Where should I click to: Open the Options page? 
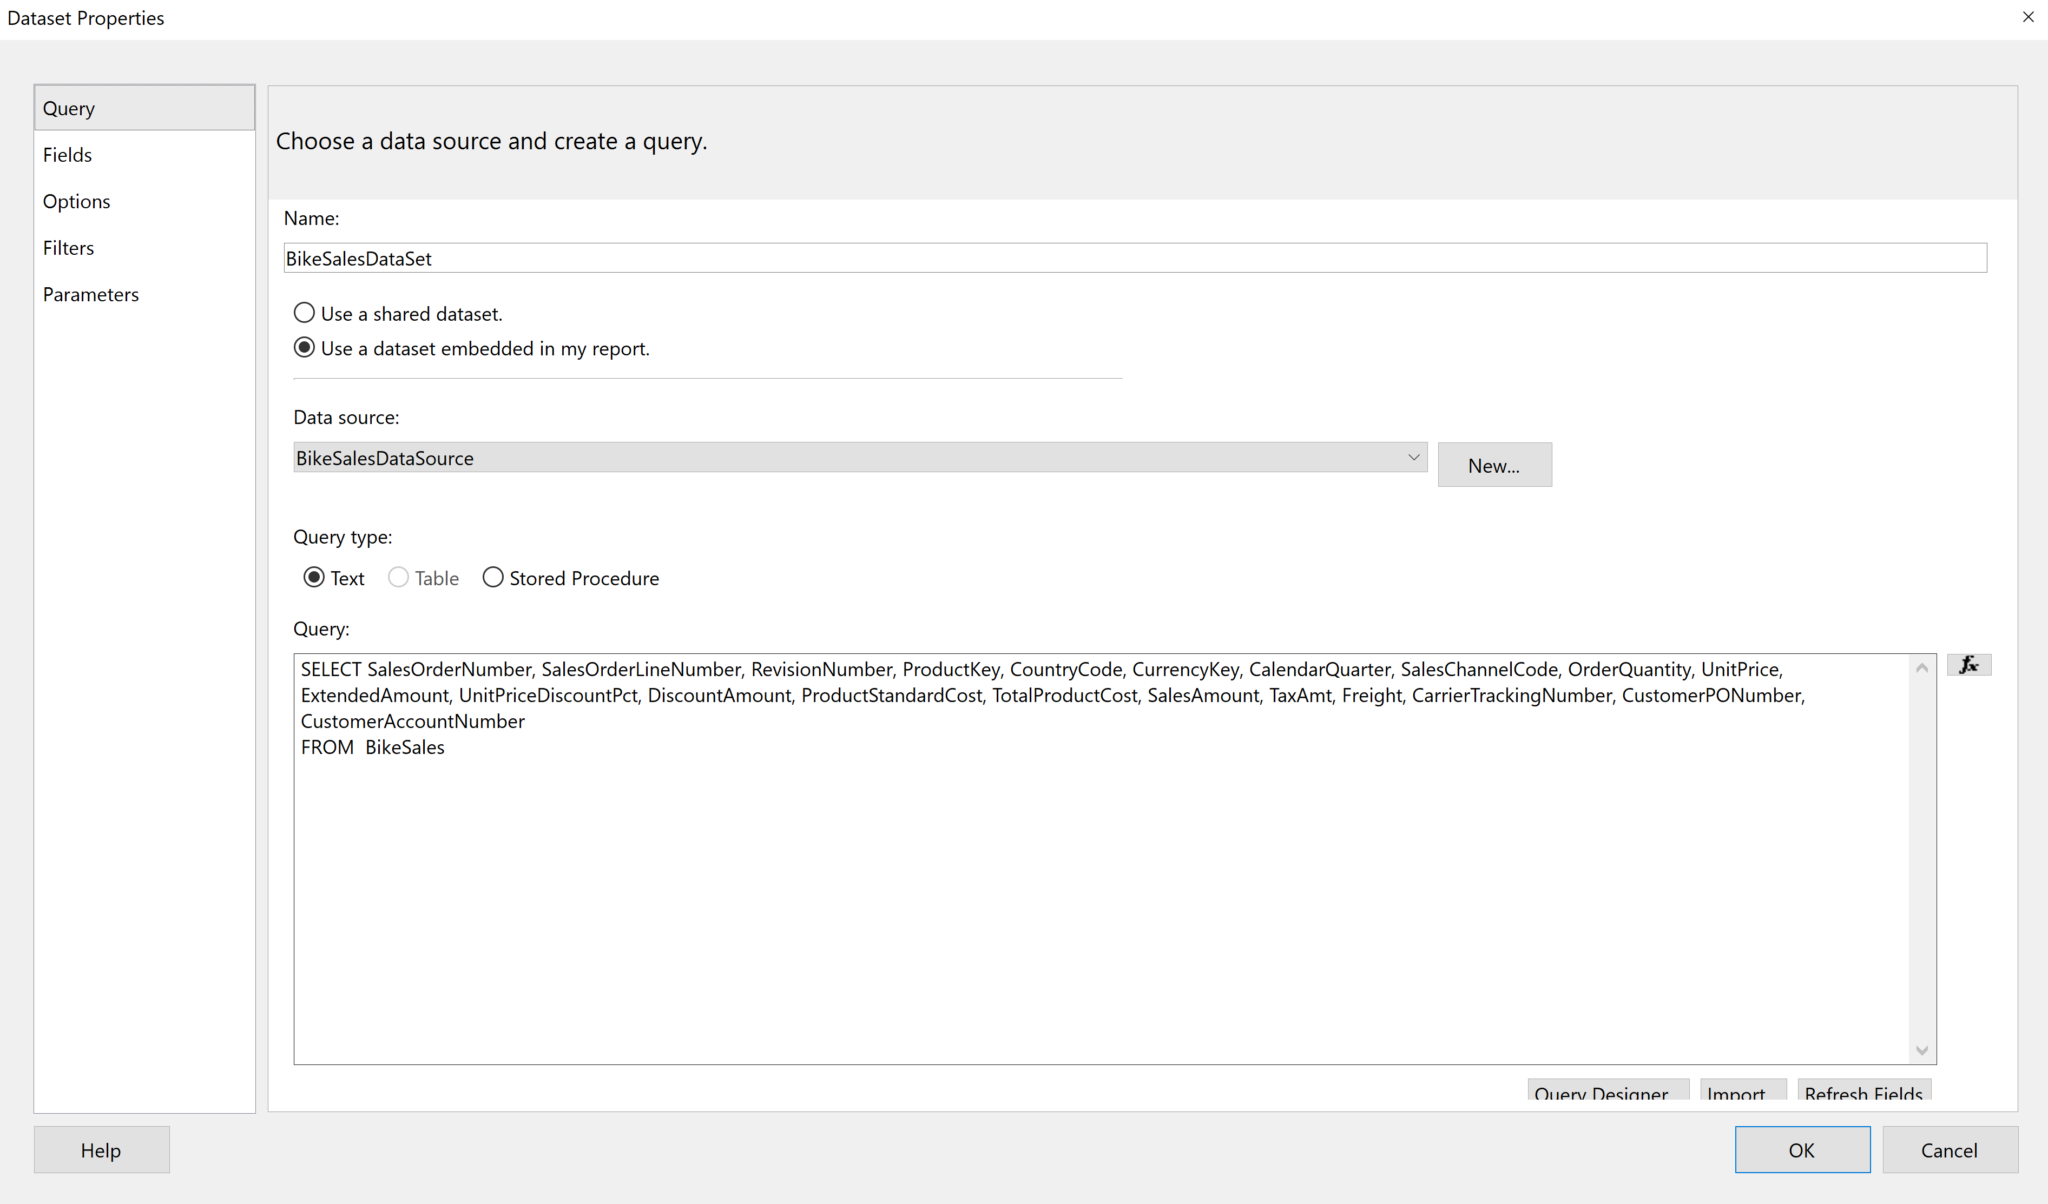pyautogui.click(x=76, y=201)
